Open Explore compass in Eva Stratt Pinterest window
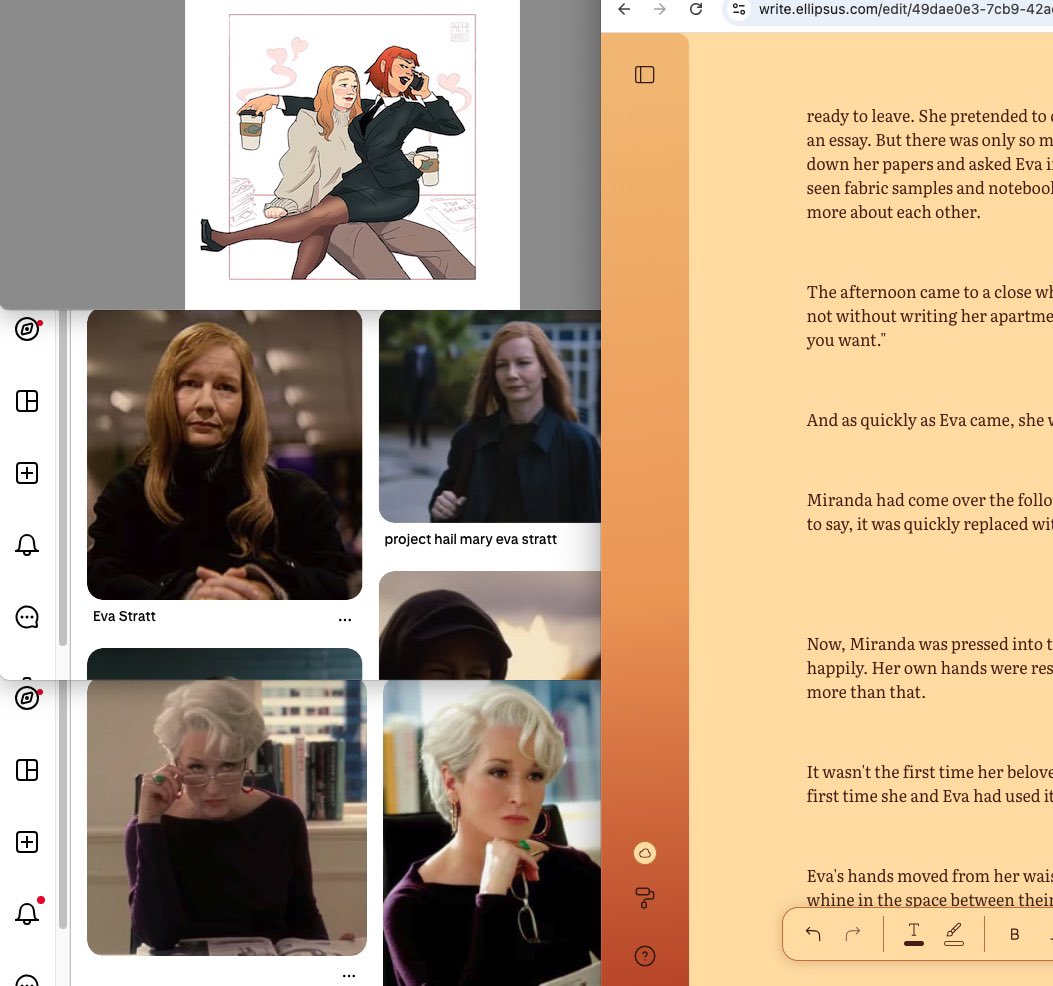Viewport: 1053px width, 986px height. pos(27,329)
